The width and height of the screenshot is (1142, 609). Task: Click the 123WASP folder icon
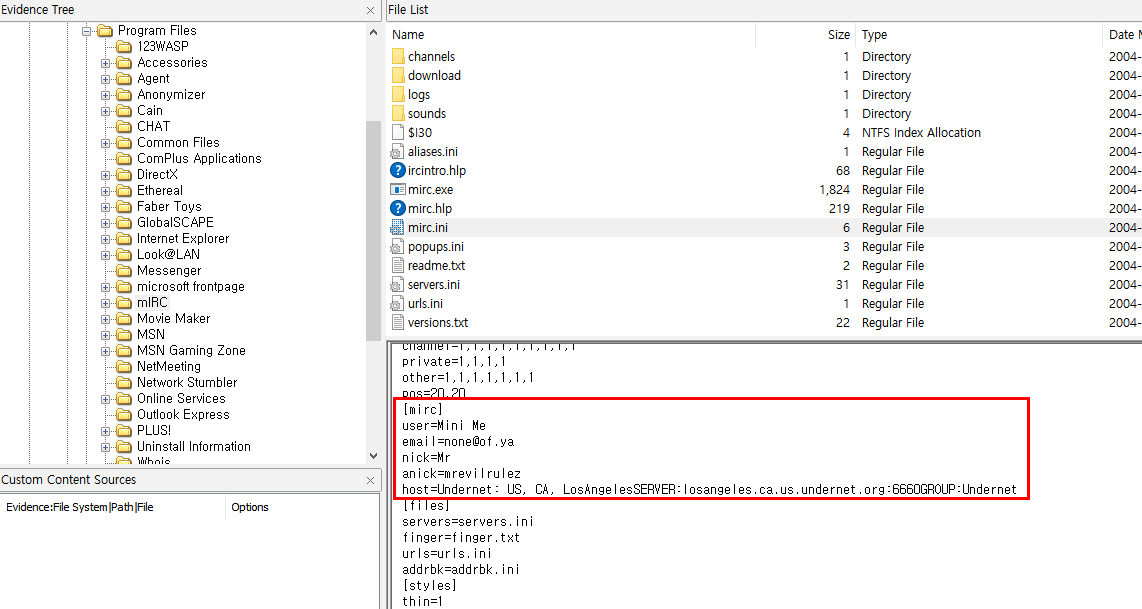[x=125, y=47]
